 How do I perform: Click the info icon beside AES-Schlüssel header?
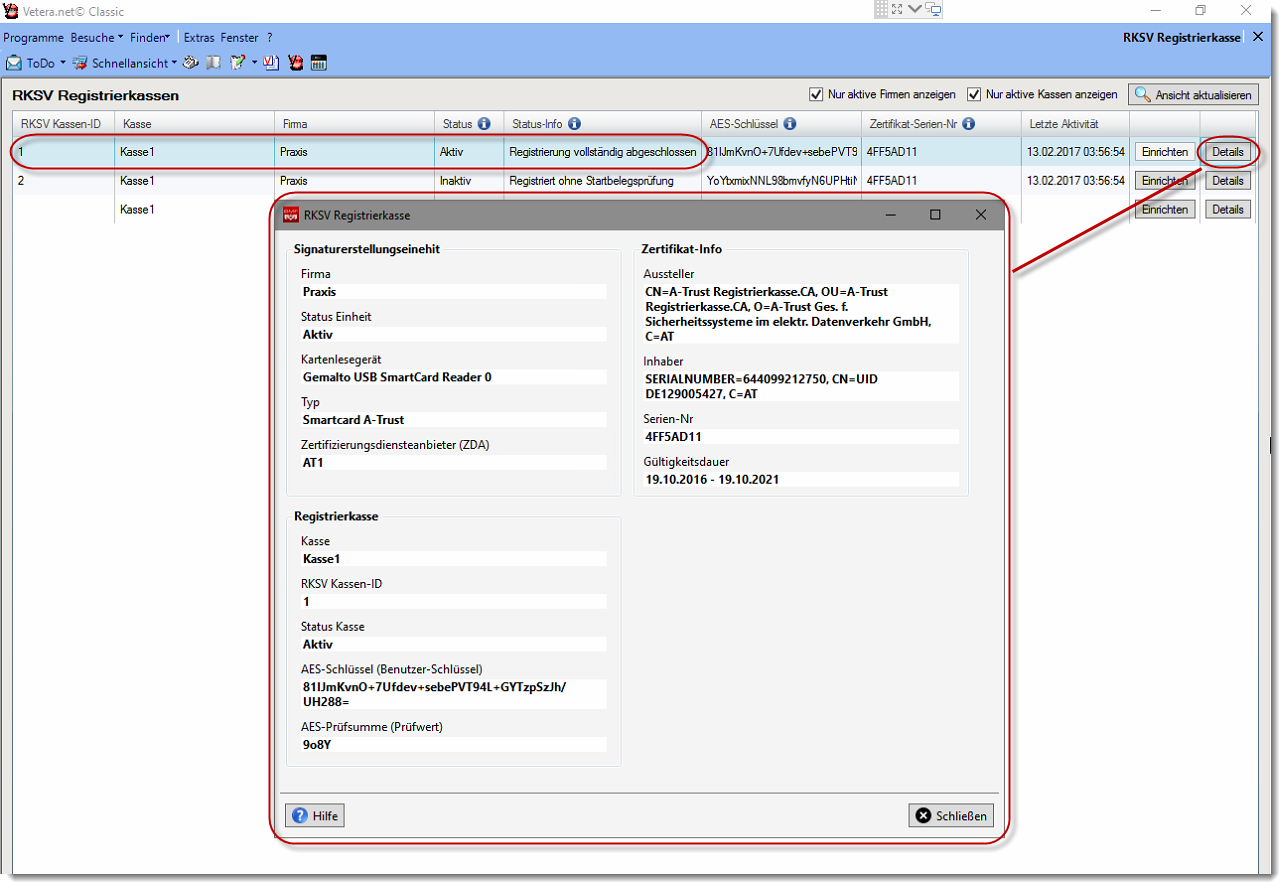789,124
